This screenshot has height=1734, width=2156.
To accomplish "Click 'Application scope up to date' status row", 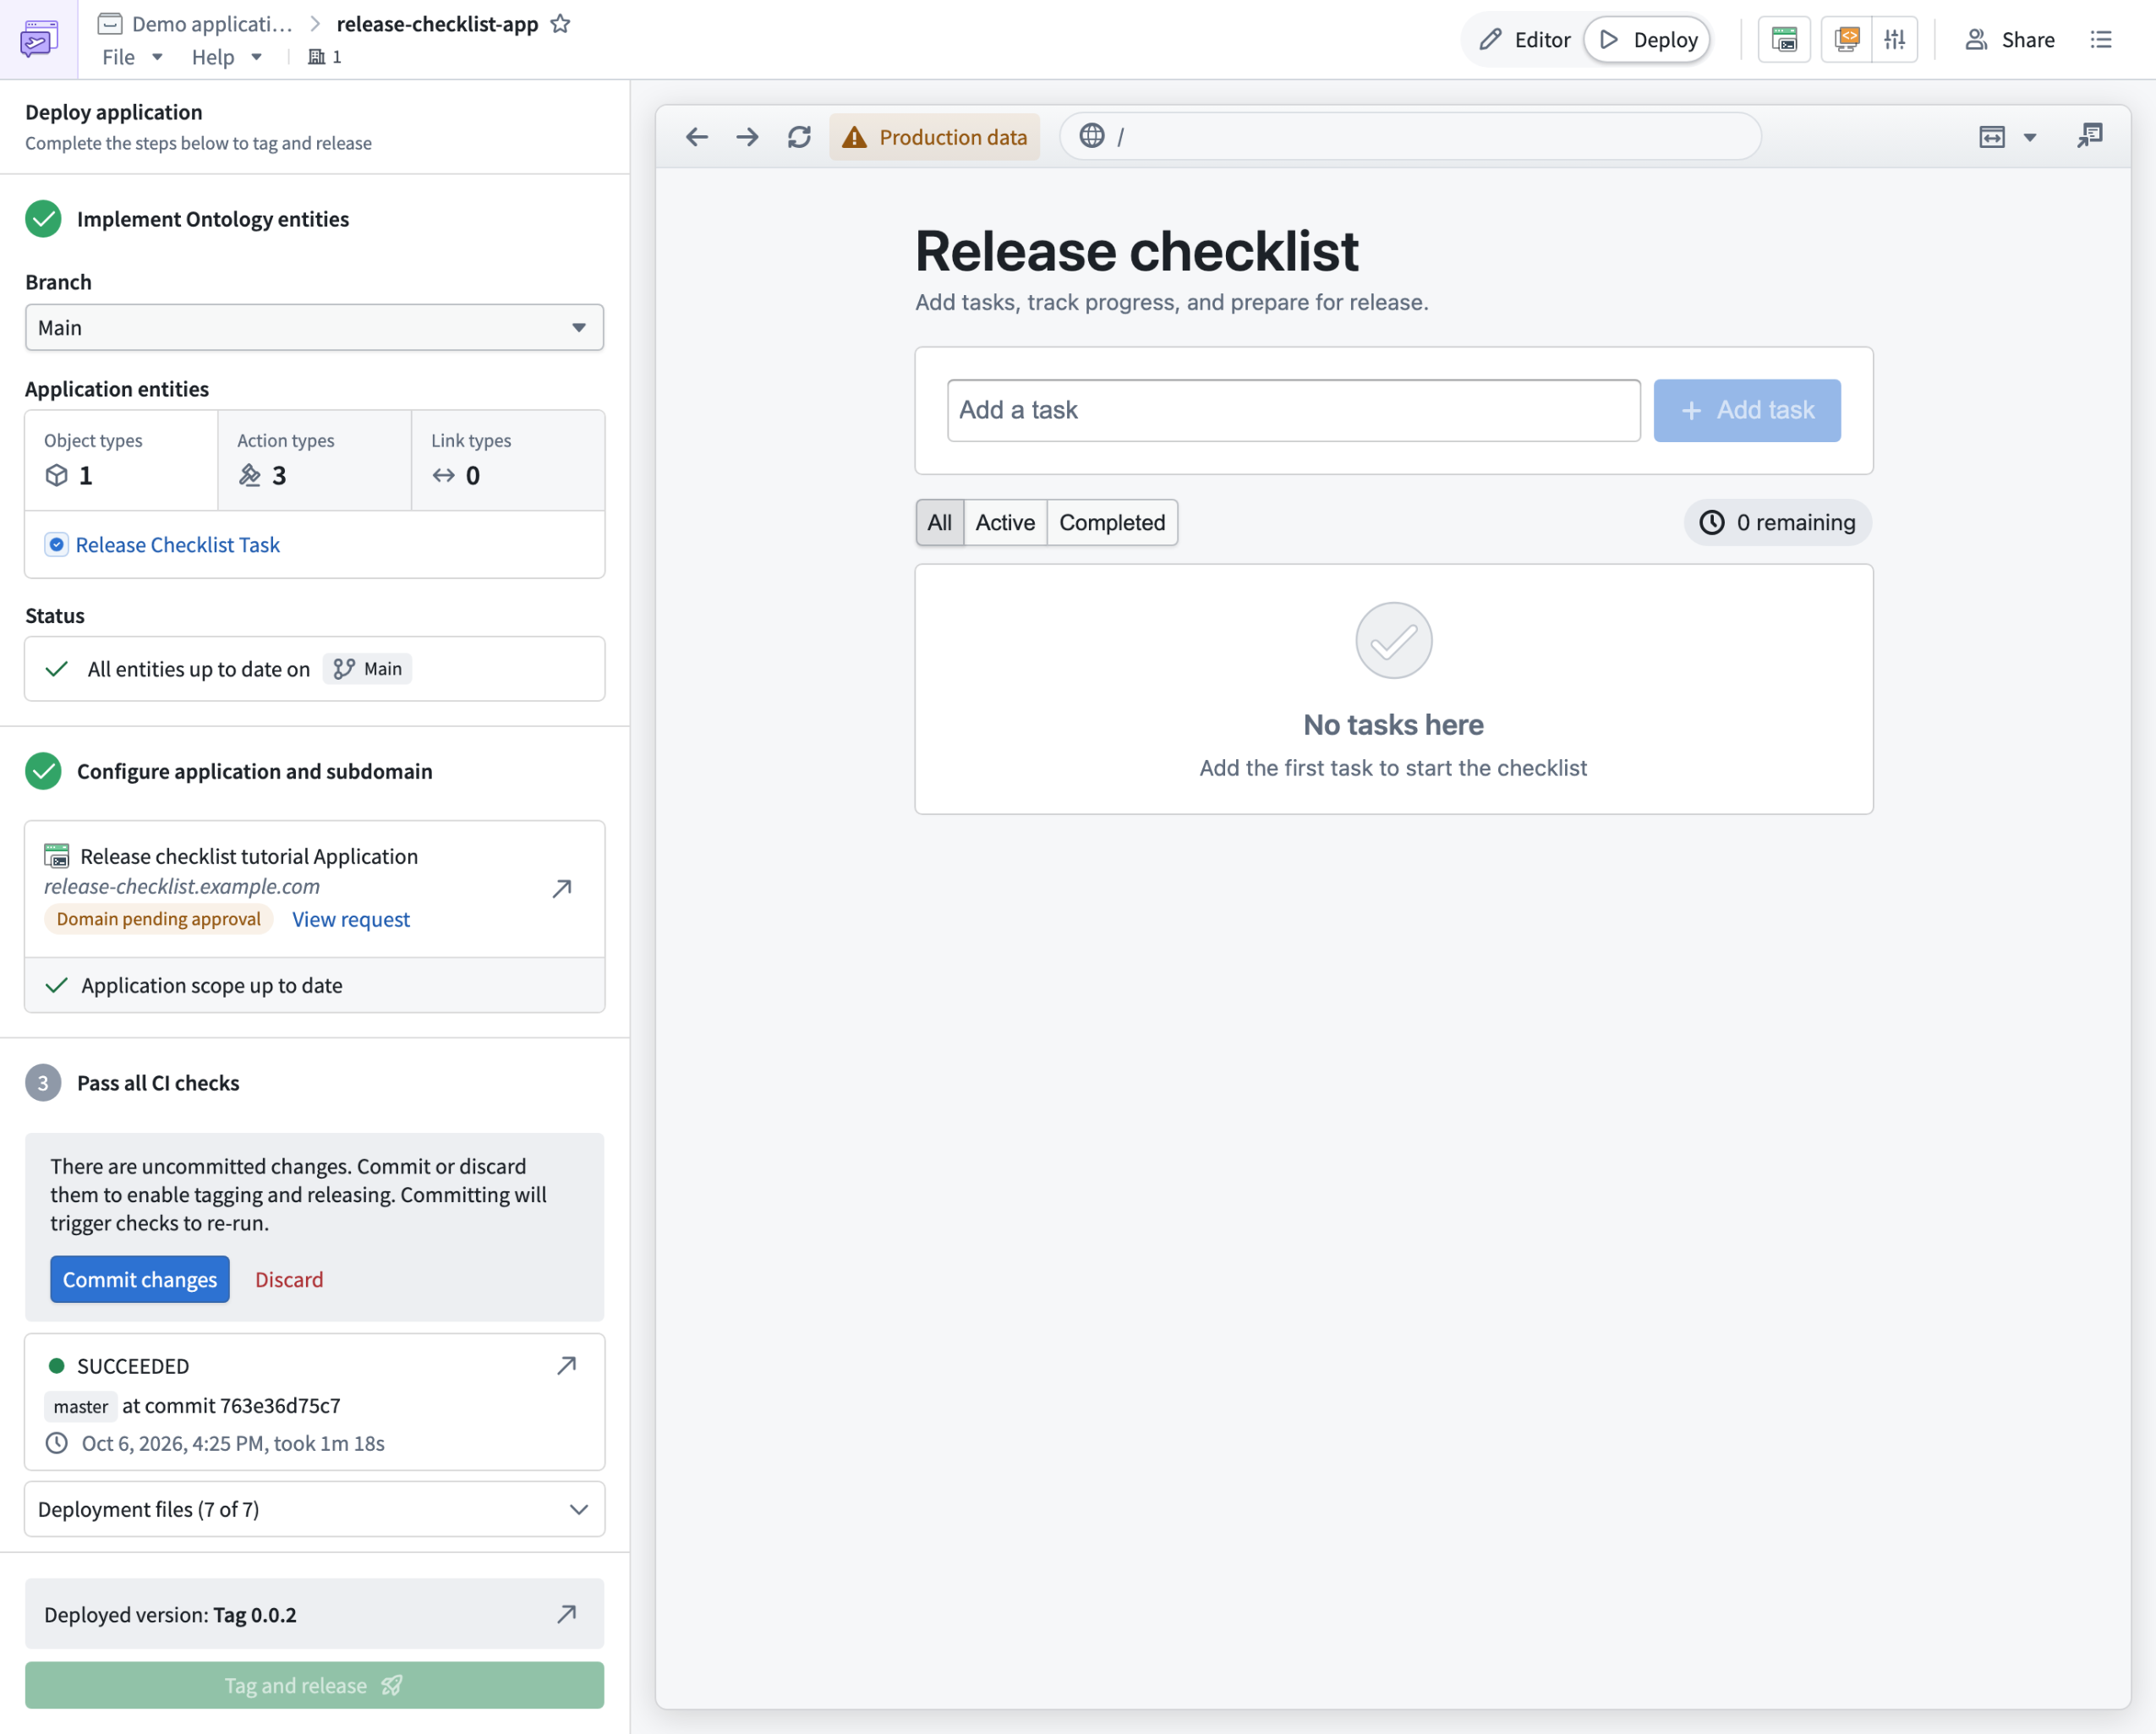I will 314,985.
